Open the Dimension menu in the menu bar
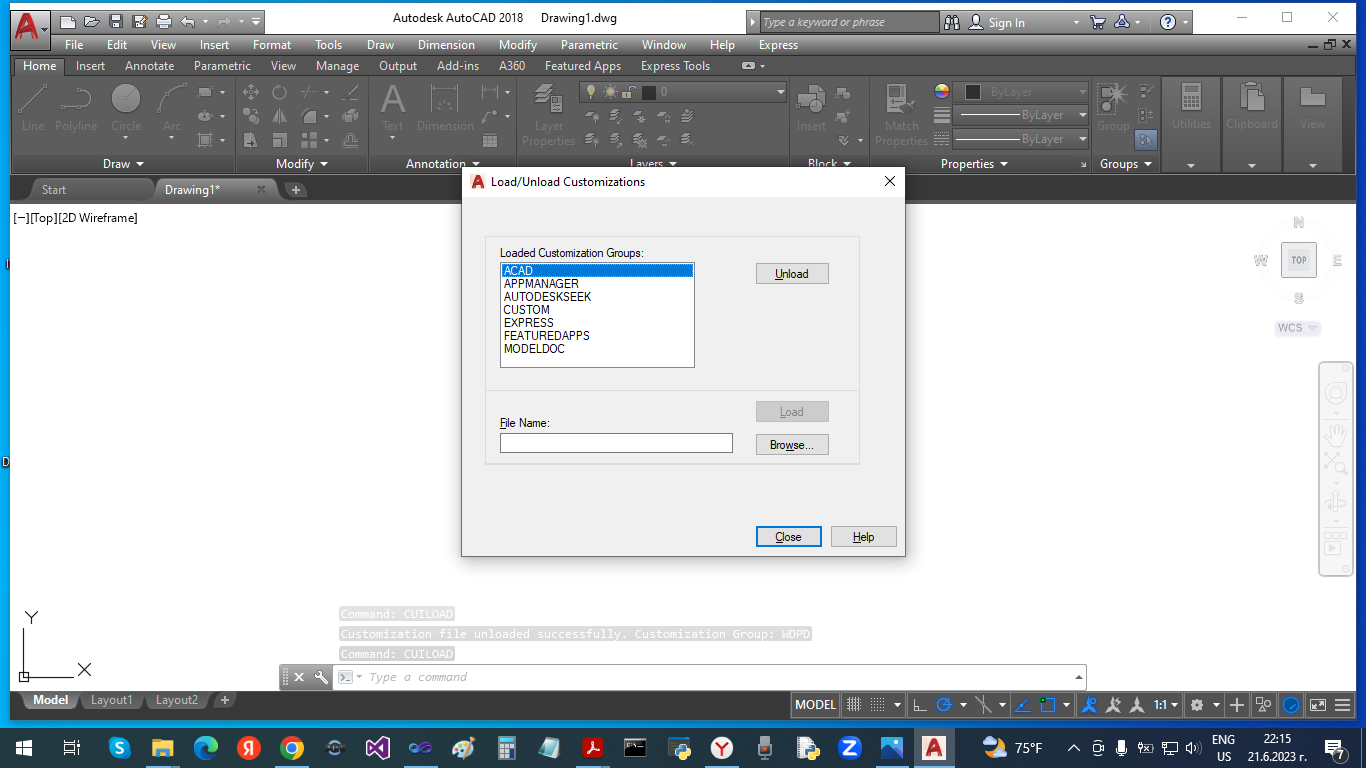The height and width of the screenshot is (768, 1366). click(x=446, y=45)
